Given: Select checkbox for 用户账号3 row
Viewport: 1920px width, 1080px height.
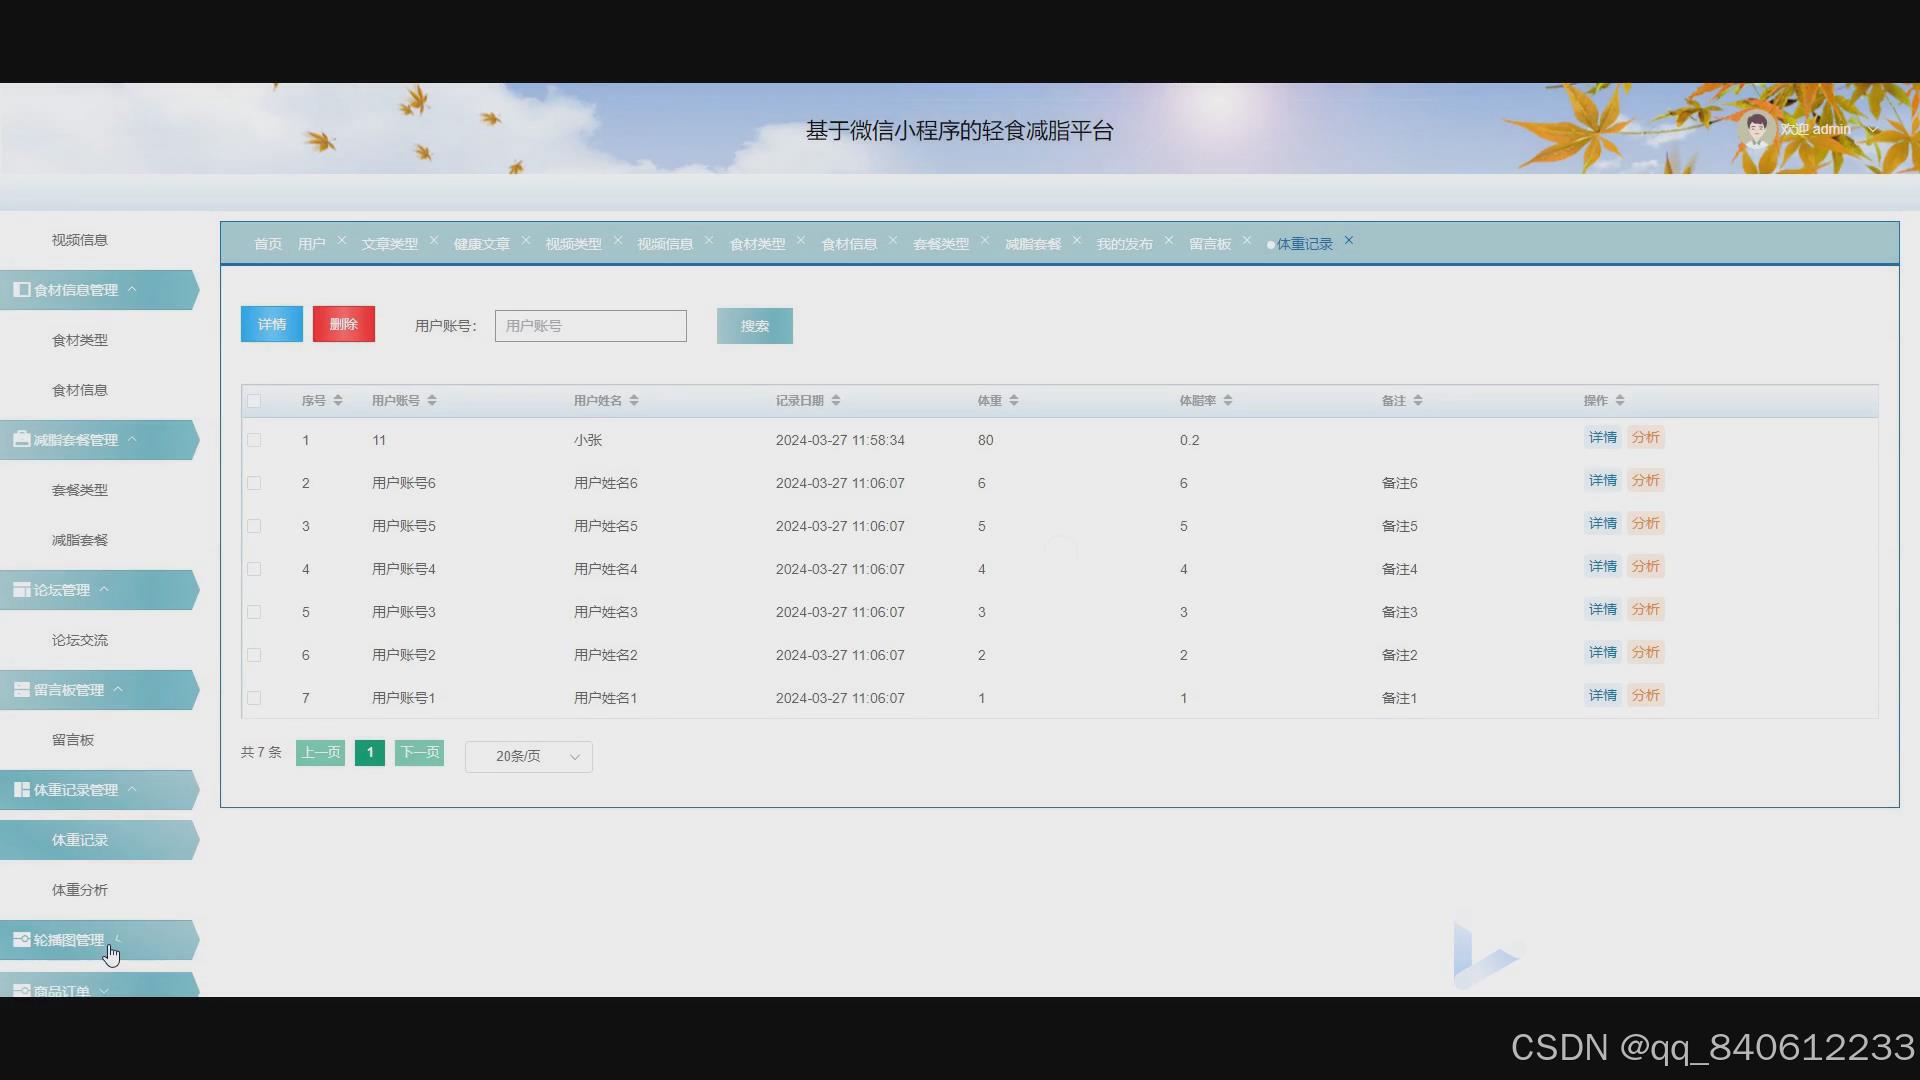Looking at the screenshot, I should [254, 612].
